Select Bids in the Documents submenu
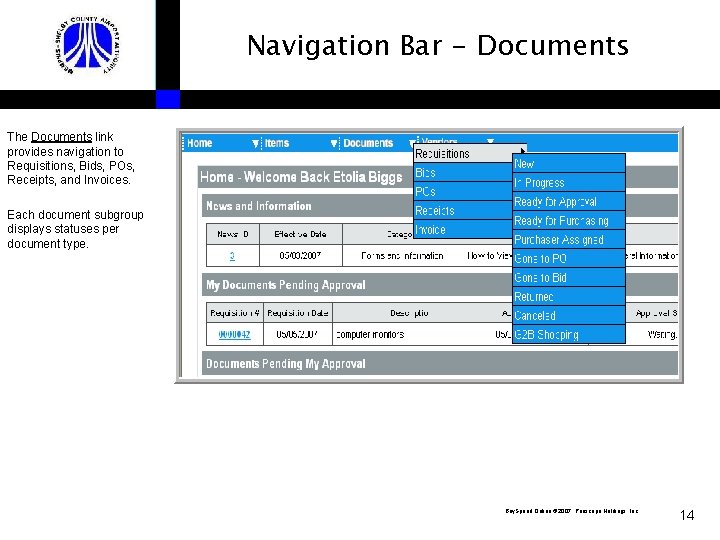This screenshot has height=540, width=720. pyautogui.click(x=463, y=173)
